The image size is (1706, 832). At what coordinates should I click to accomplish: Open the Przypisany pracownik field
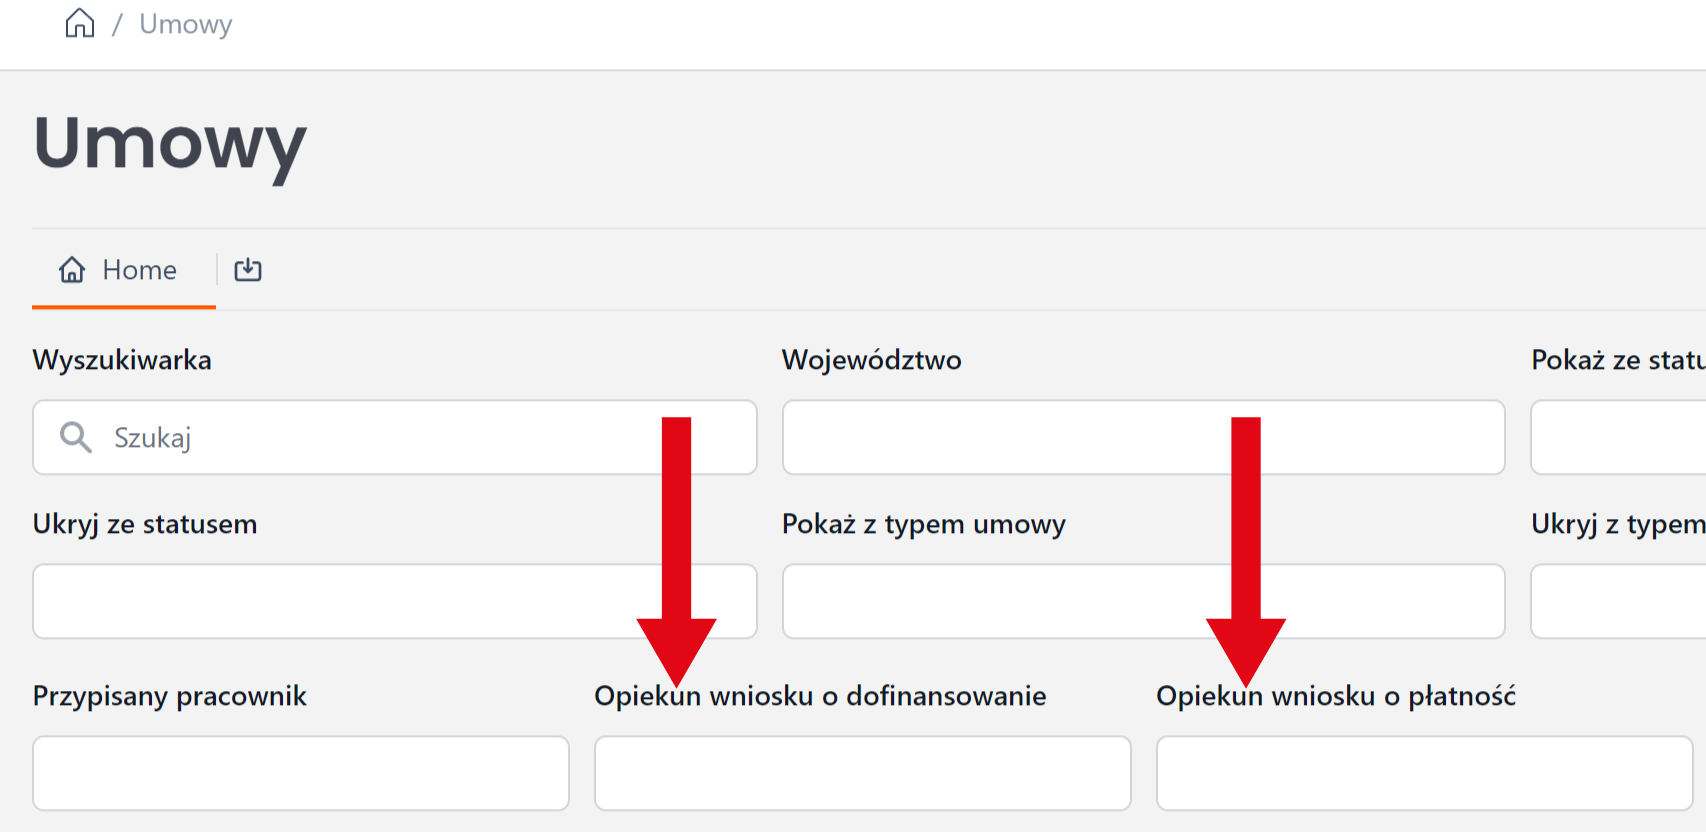[300, 773]
